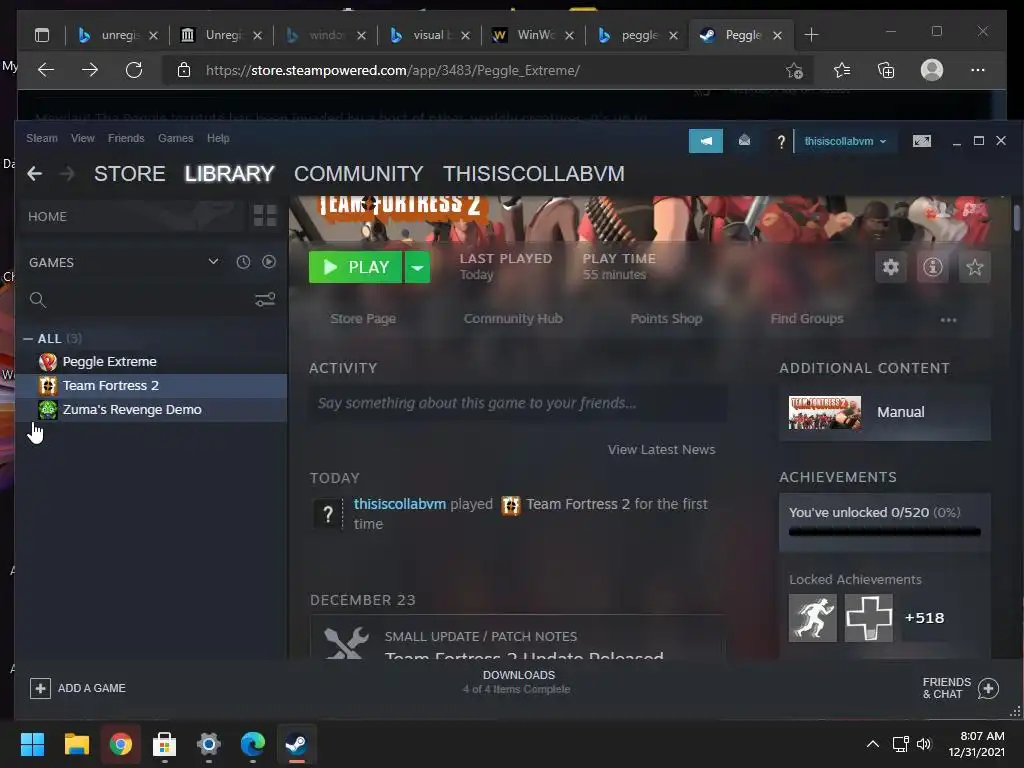Viewport: 1024px width, 768px height.
Task: Go to library HOME
Action: 133,216
